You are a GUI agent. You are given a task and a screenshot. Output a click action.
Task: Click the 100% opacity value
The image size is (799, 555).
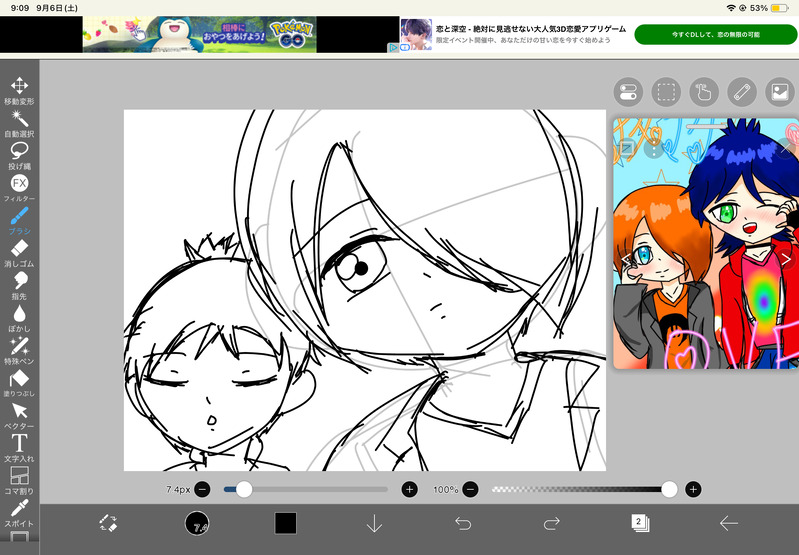pos(445,490)
